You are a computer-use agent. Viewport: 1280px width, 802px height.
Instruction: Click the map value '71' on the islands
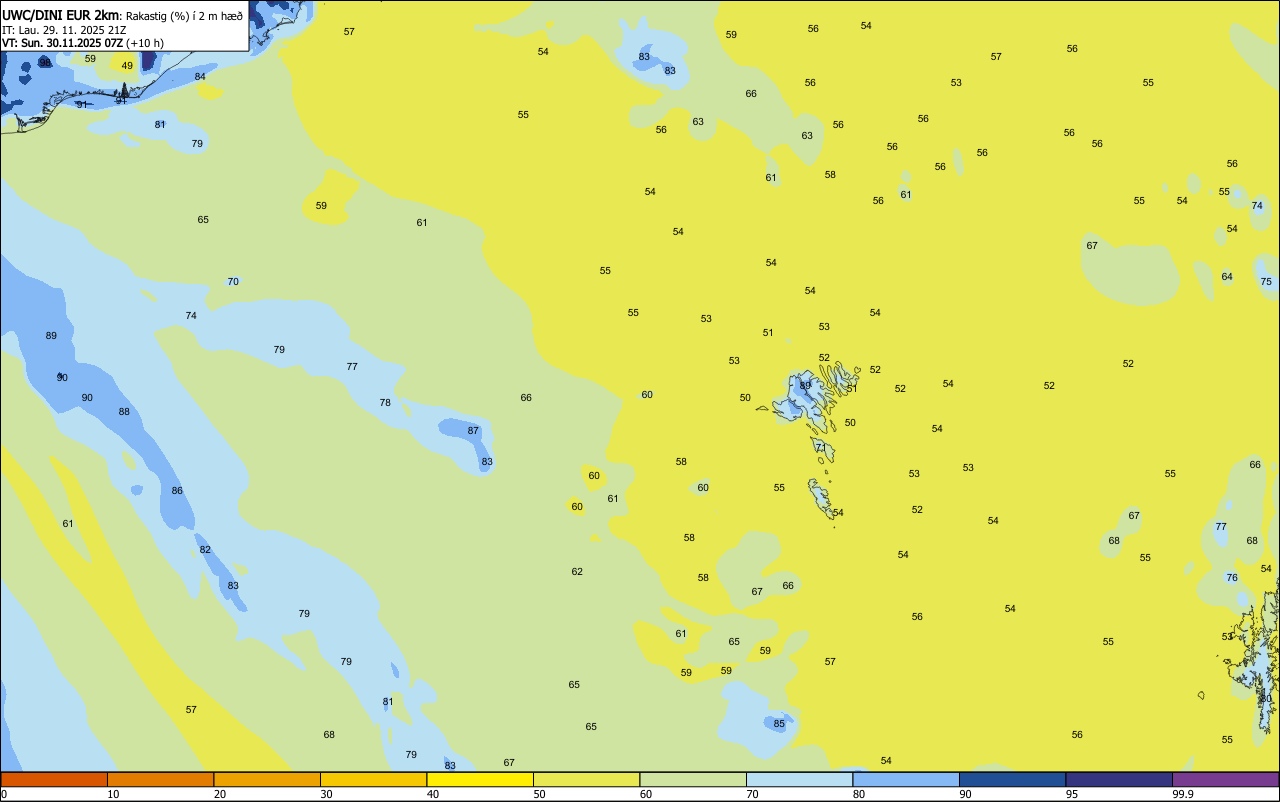(820, 448)
